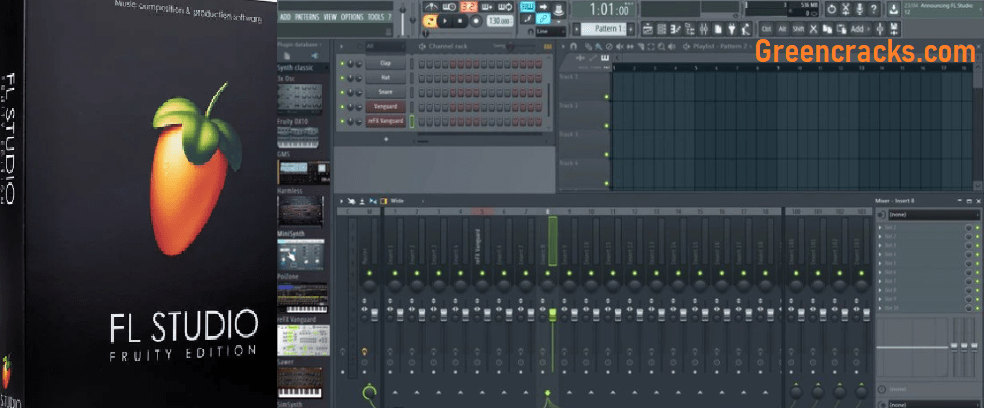This screenshot has height=408, width=984.
Task: Click the Ctrl shortcut button
Action: (766, 29)
